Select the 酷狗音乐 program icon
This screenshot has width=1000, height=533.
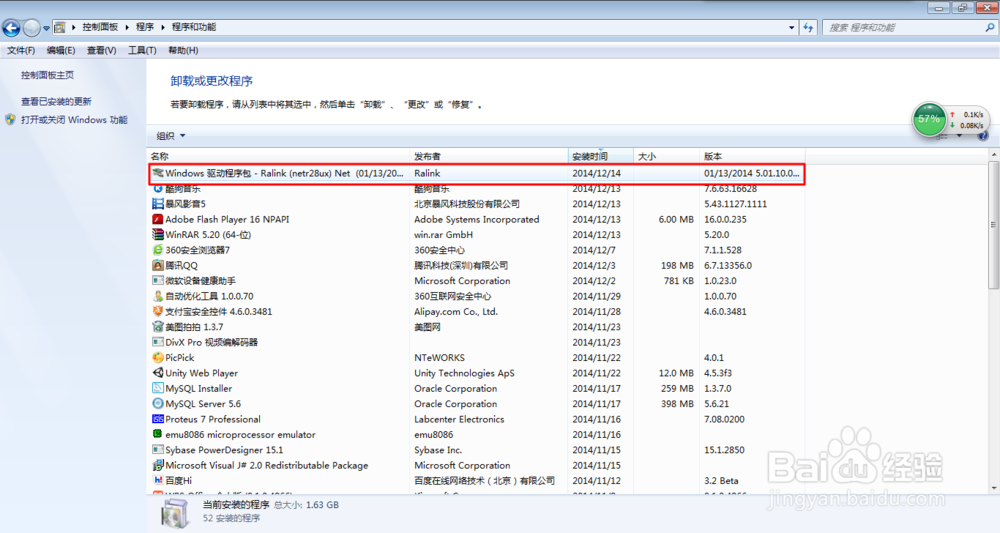point(158,189)
